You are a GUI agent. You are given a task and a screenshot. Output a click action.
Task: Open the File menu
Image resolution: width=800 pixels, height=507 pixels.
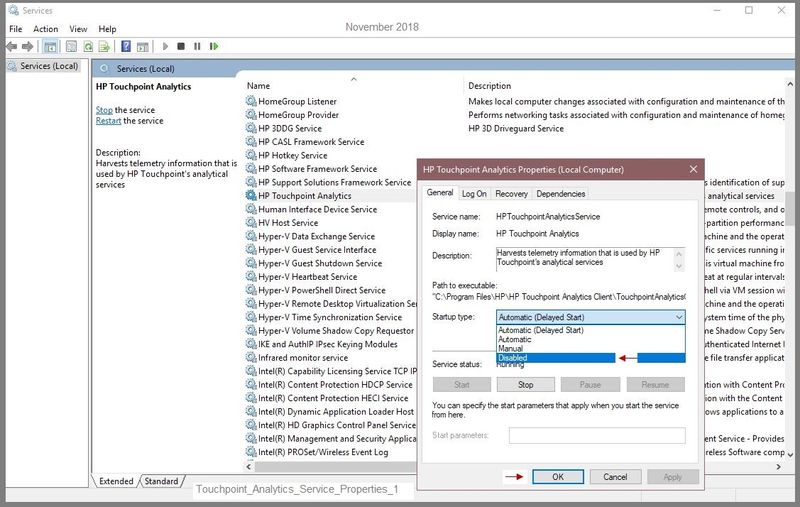(16, 29)
